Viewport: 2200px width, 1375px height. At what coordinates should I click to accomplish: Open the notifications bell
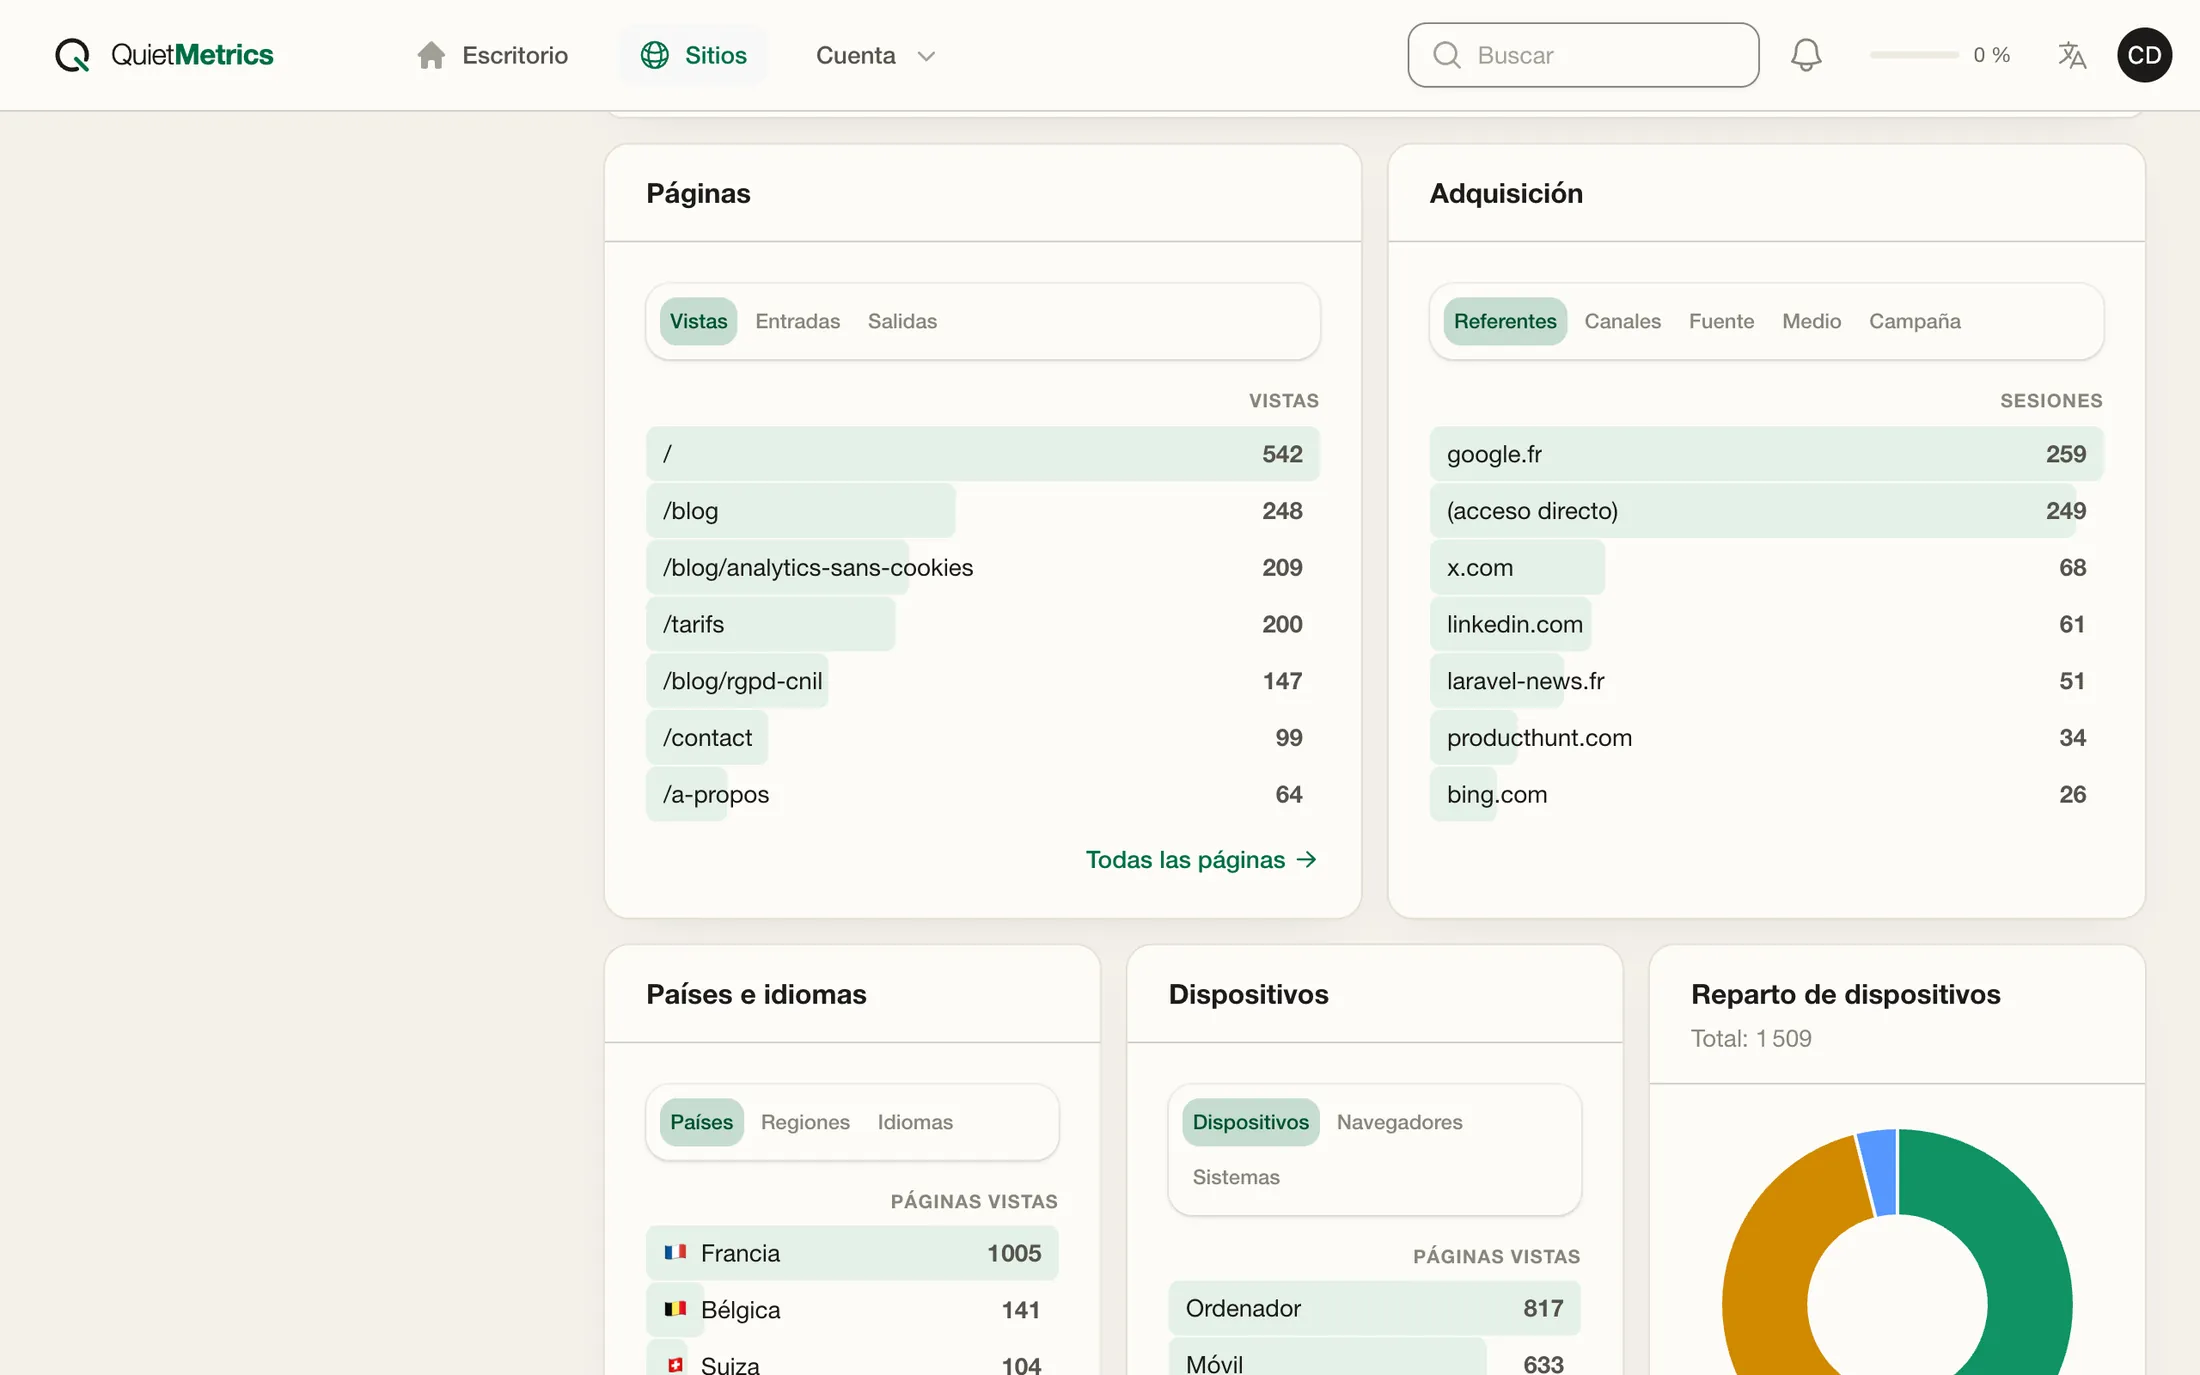[1805, 55]
